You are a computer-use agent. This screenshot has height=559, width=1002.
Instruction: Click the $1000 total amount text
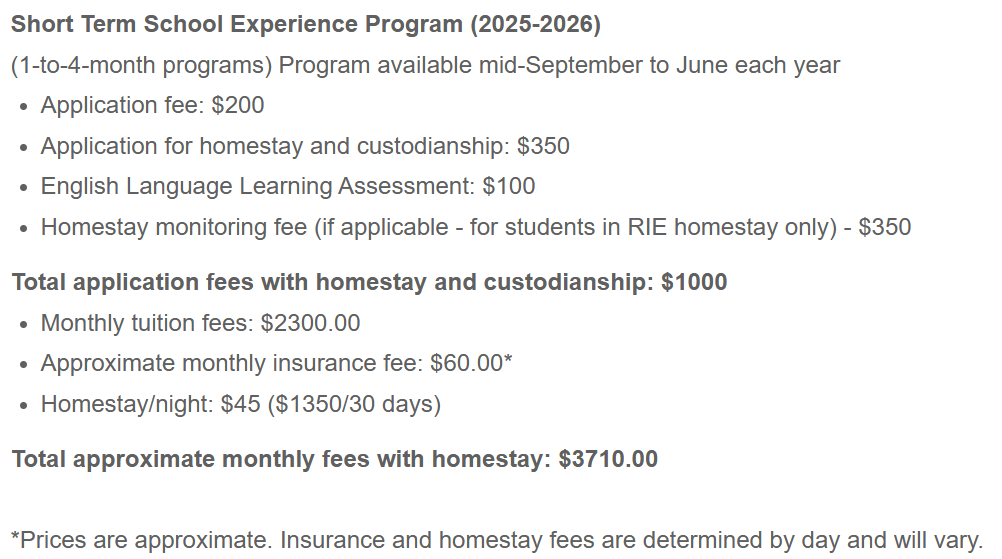tap(694, 282)
